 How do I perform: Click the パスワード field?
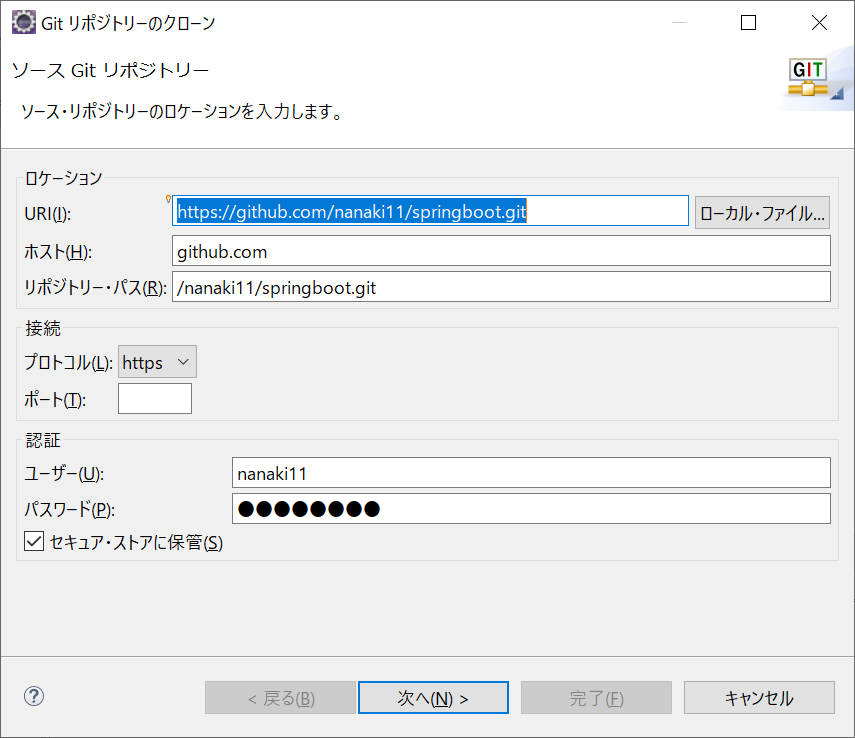(x=531, y=509)
